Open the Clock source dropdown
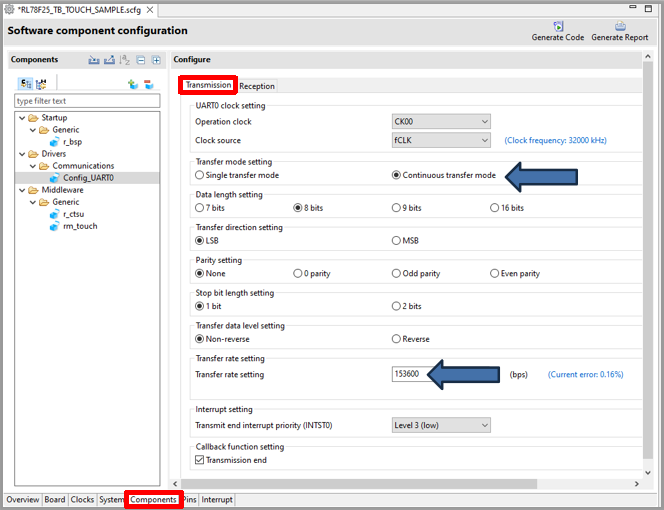 click(441, 141)
